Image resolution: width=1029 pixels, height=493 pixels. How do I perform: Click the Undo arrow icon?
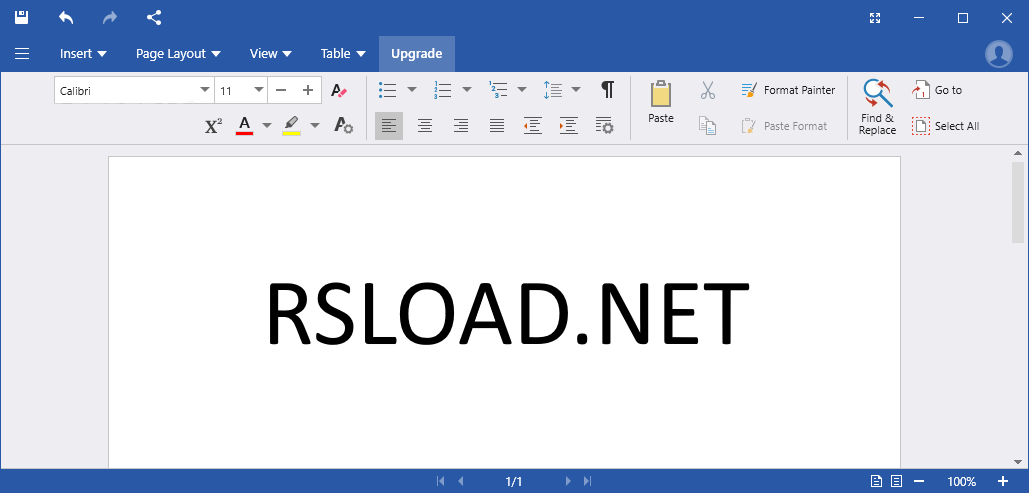click(x=66, y=17)
